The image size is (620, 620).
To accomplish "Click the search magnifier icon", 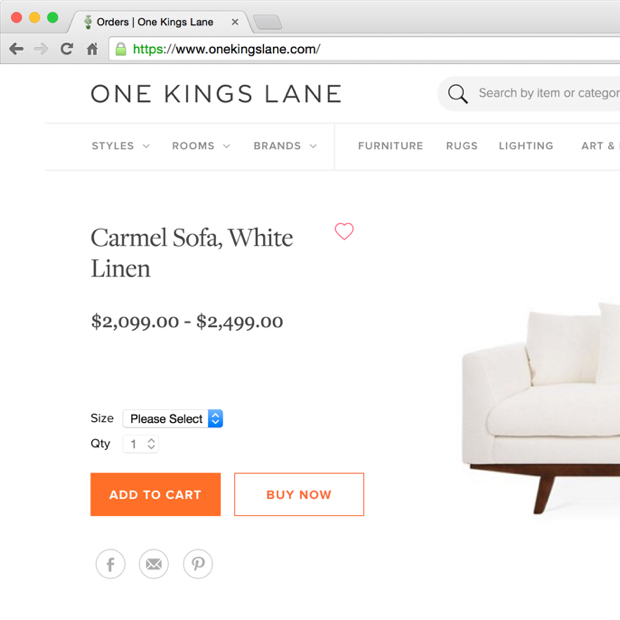I will [458, 94].
